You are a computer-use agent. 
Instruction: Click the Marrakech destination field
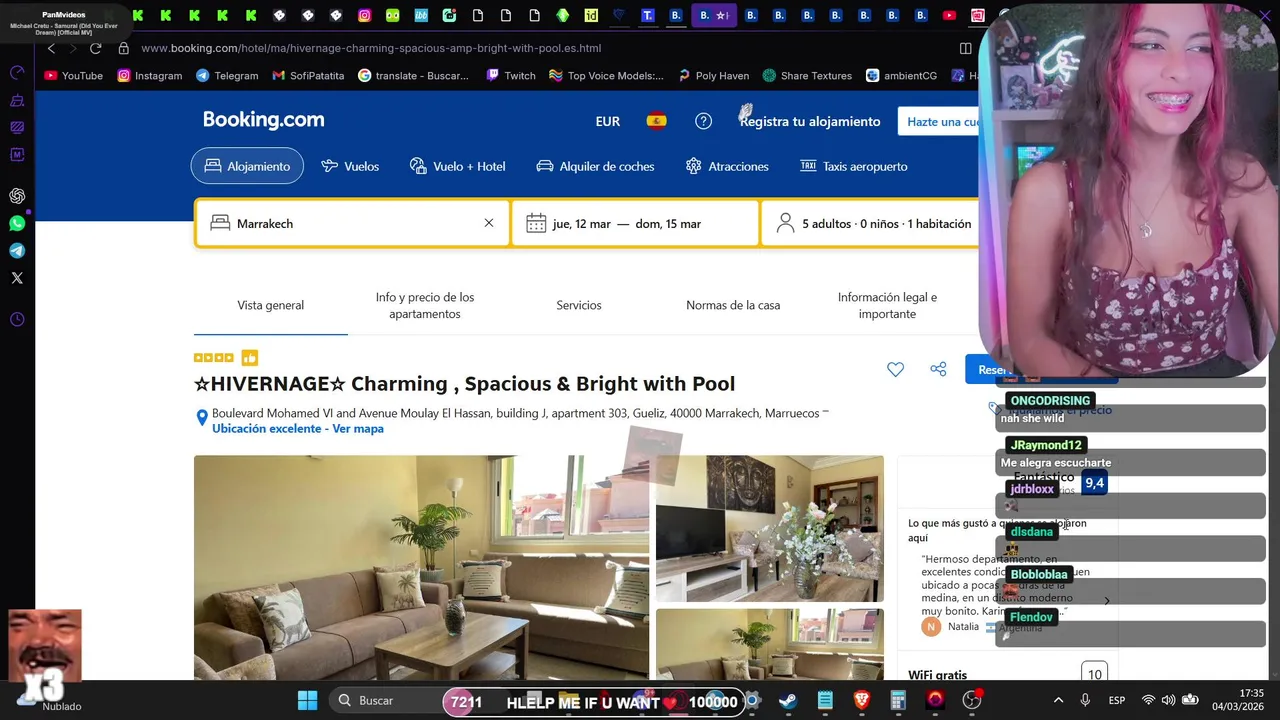(x=352, y=223)
